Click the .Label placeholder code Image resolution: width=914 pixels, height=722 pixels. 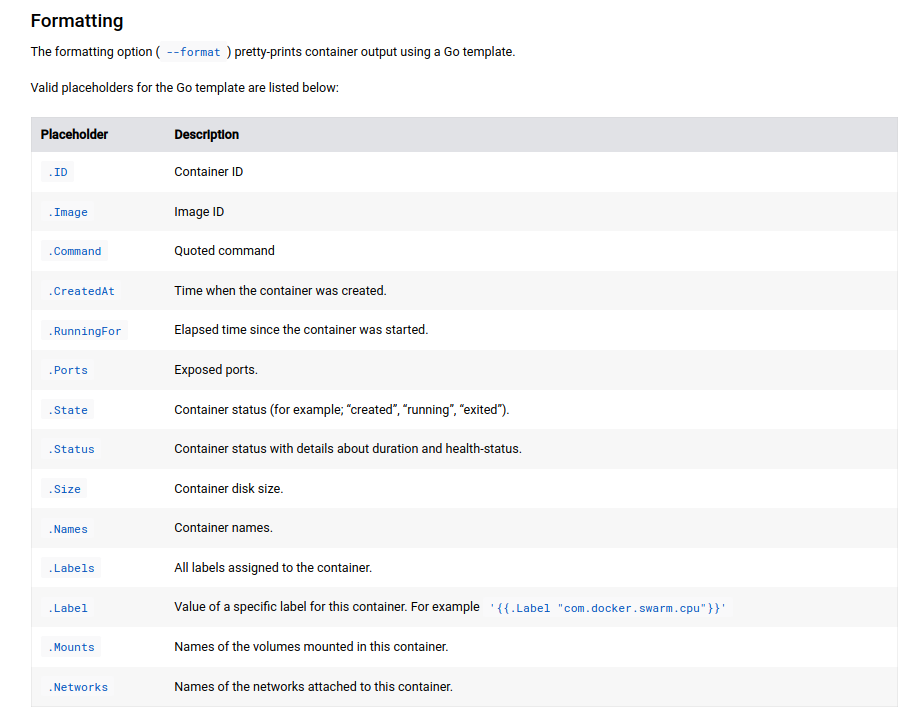pyautogui.click(x=68, y=608)
